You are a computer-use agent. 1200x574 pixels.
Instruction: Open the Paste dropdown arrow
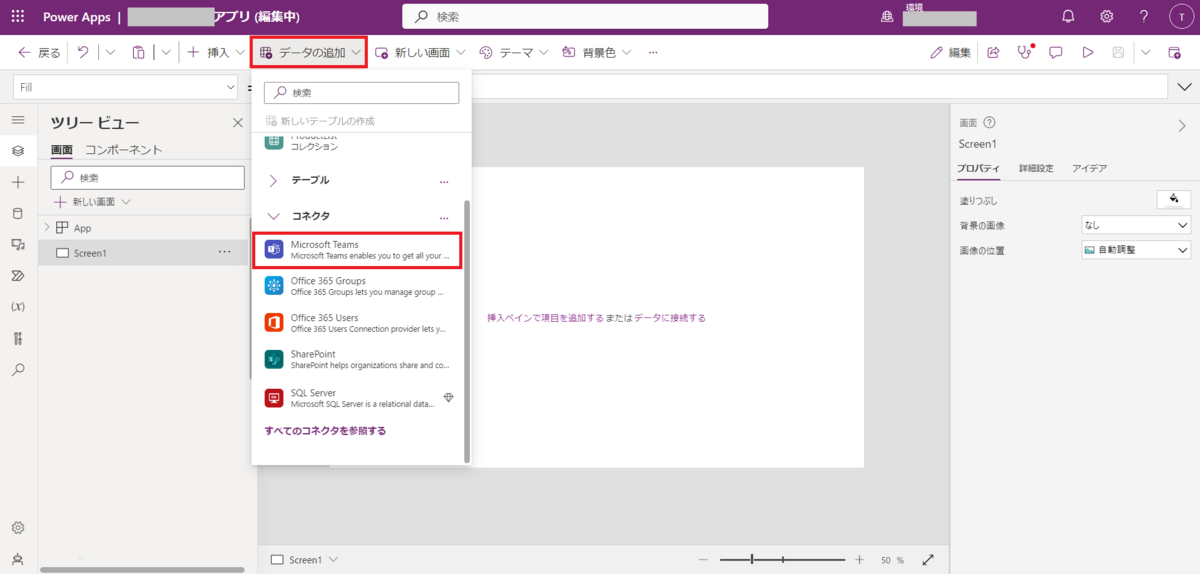(x=165, y=52)
